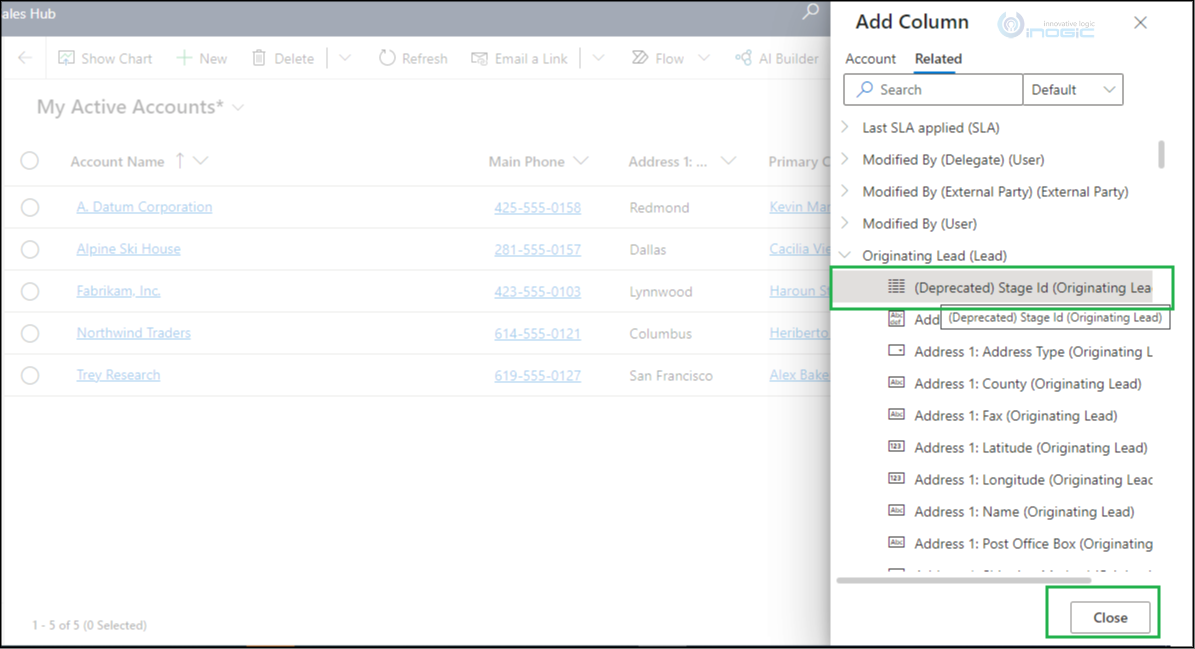
Task: Expand the Flow chevron
Action: point(703,58)
